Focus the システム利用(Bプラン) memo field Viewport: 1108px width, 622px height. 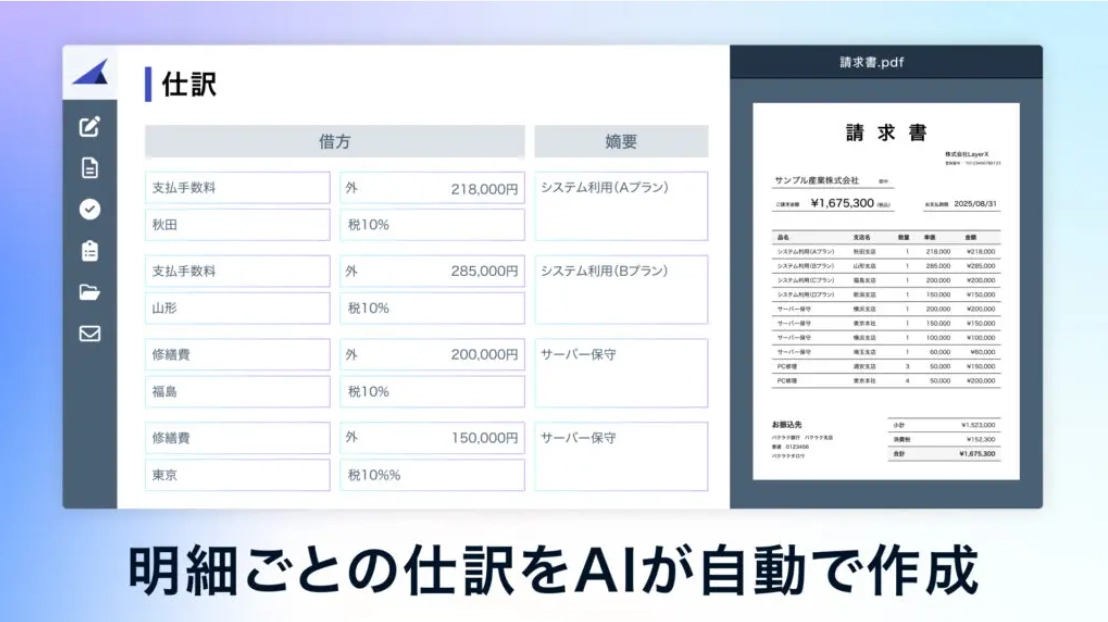pyautogui.click(x=621, y=290)
